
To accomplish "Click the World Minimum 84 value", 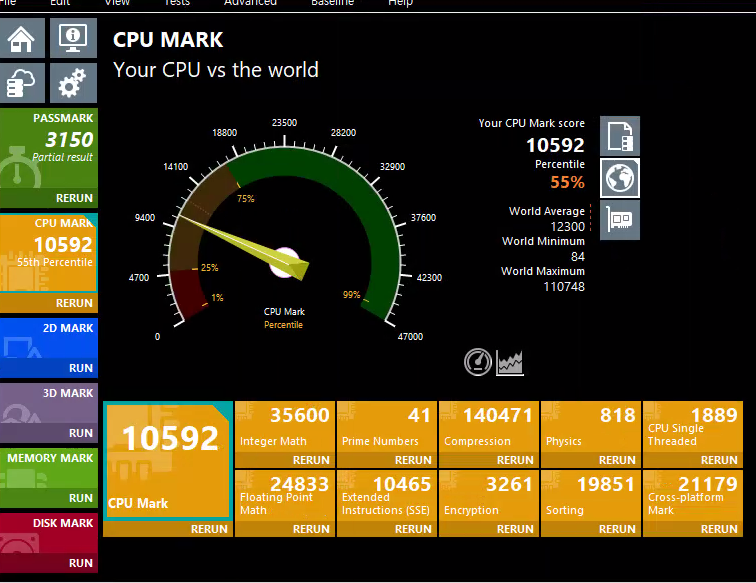I will pyautogui.click(x=578, y=257).
